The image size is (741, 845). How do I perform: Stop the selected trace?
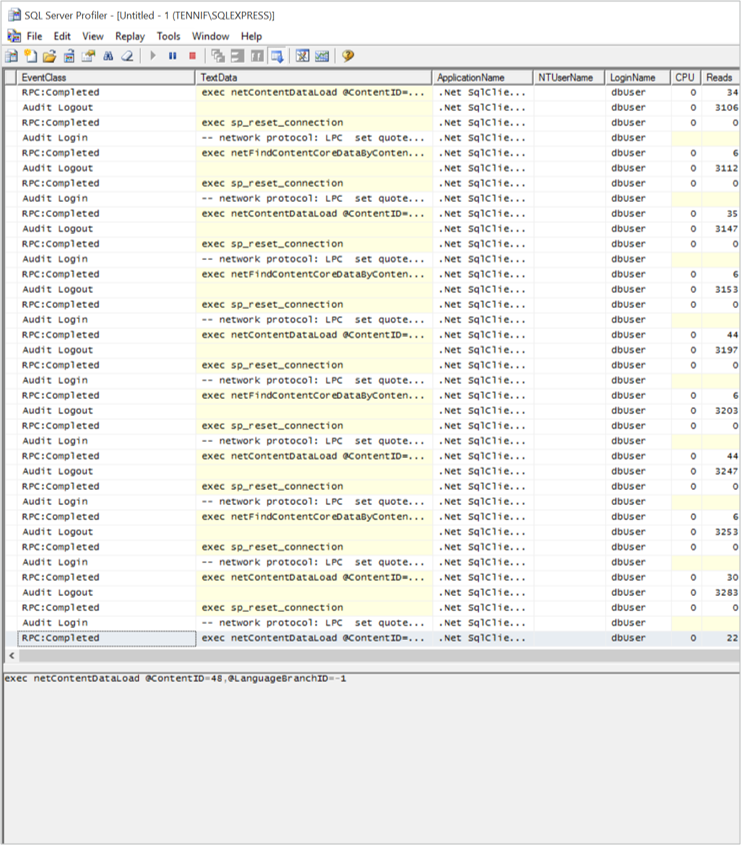pos(192,56)
